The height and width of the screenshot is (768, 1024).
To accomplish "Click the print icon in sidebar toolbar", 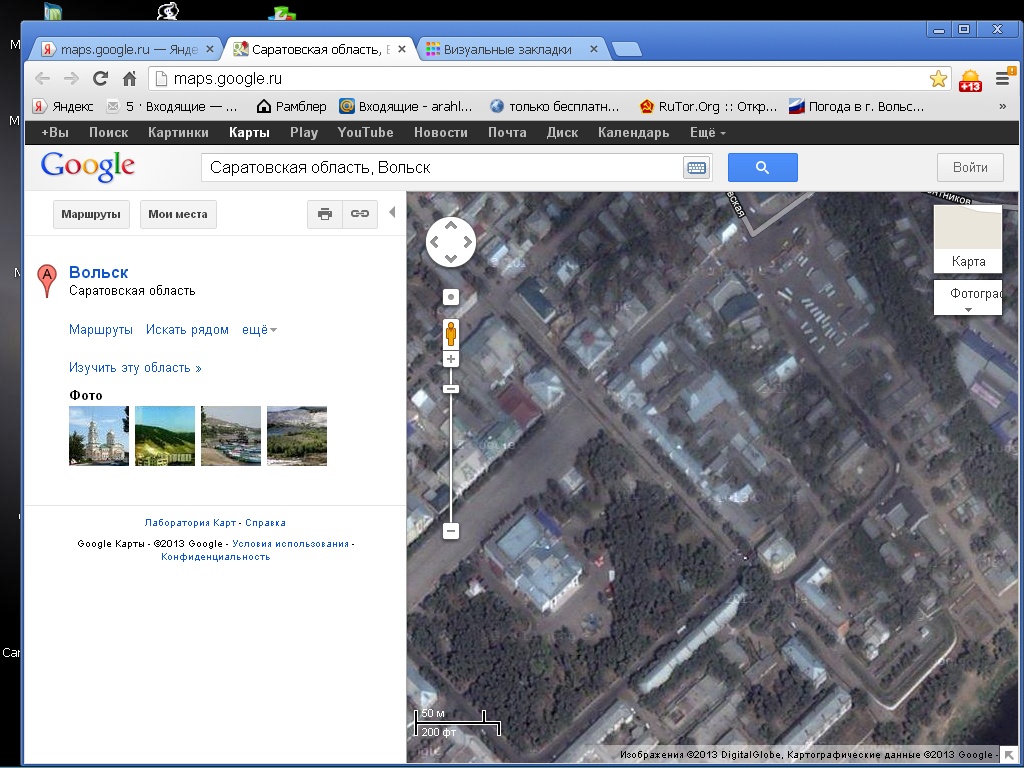I will [324, 214].
